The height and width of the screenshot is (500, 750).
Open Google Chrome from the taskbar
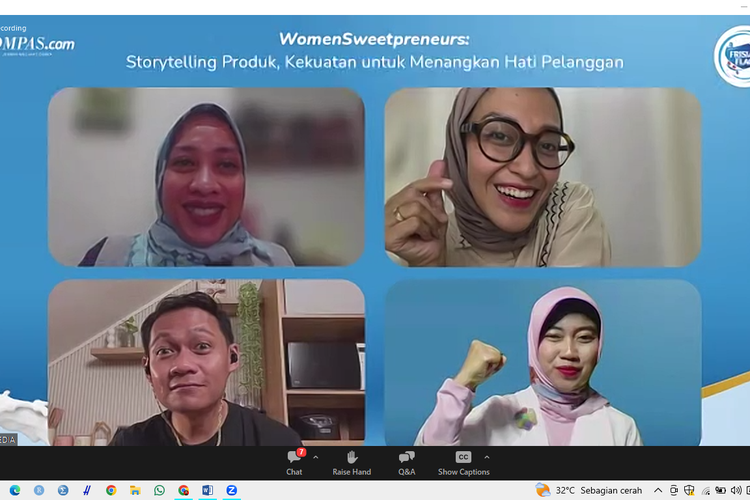(x=111, y=490)
